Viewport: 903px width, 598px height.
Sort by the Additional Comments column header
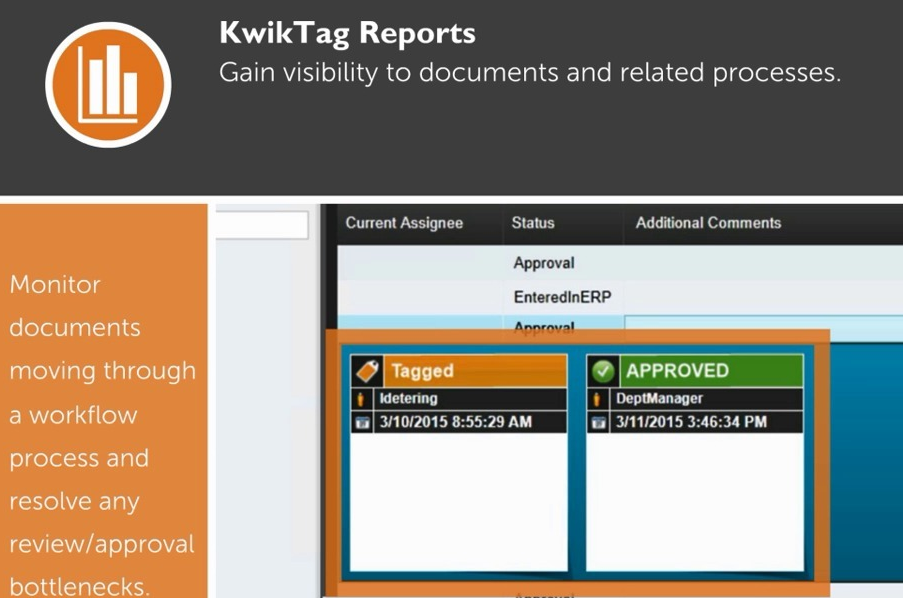point(708,223)
